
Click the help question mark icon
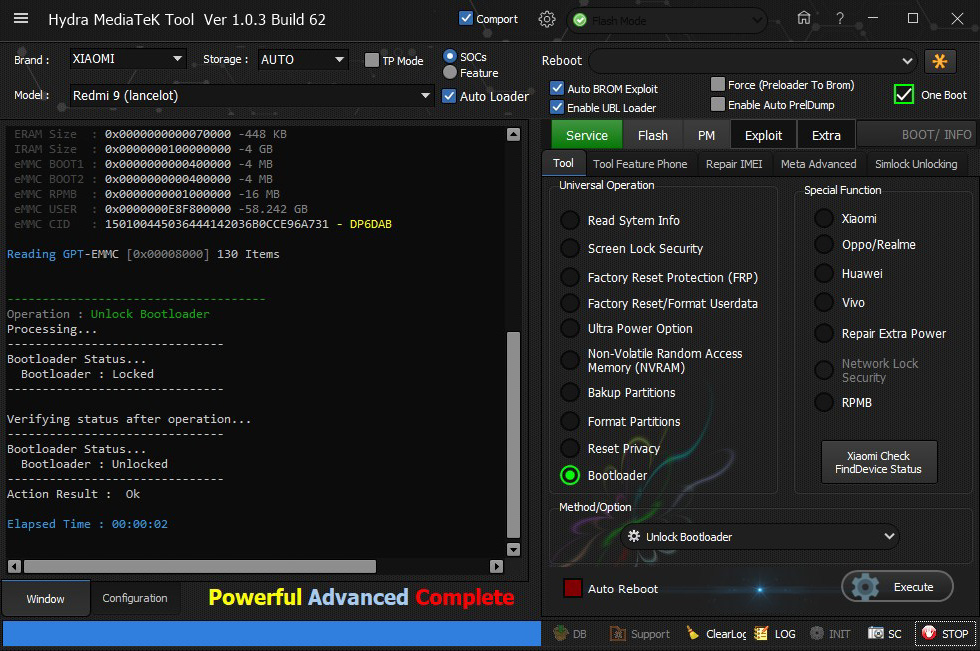(x=840, y=19)
